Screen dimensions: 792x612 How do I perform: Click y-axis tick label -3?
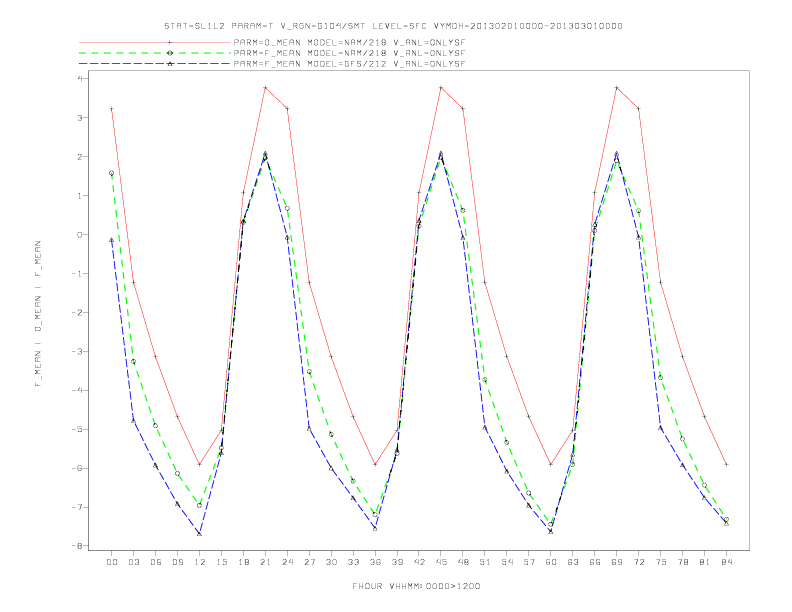click(77, 351)
